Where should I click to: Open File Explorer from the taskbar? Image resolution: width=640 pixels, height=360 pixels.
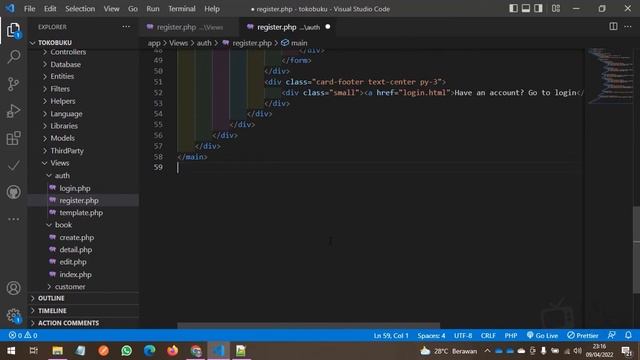tap(58, 351)
